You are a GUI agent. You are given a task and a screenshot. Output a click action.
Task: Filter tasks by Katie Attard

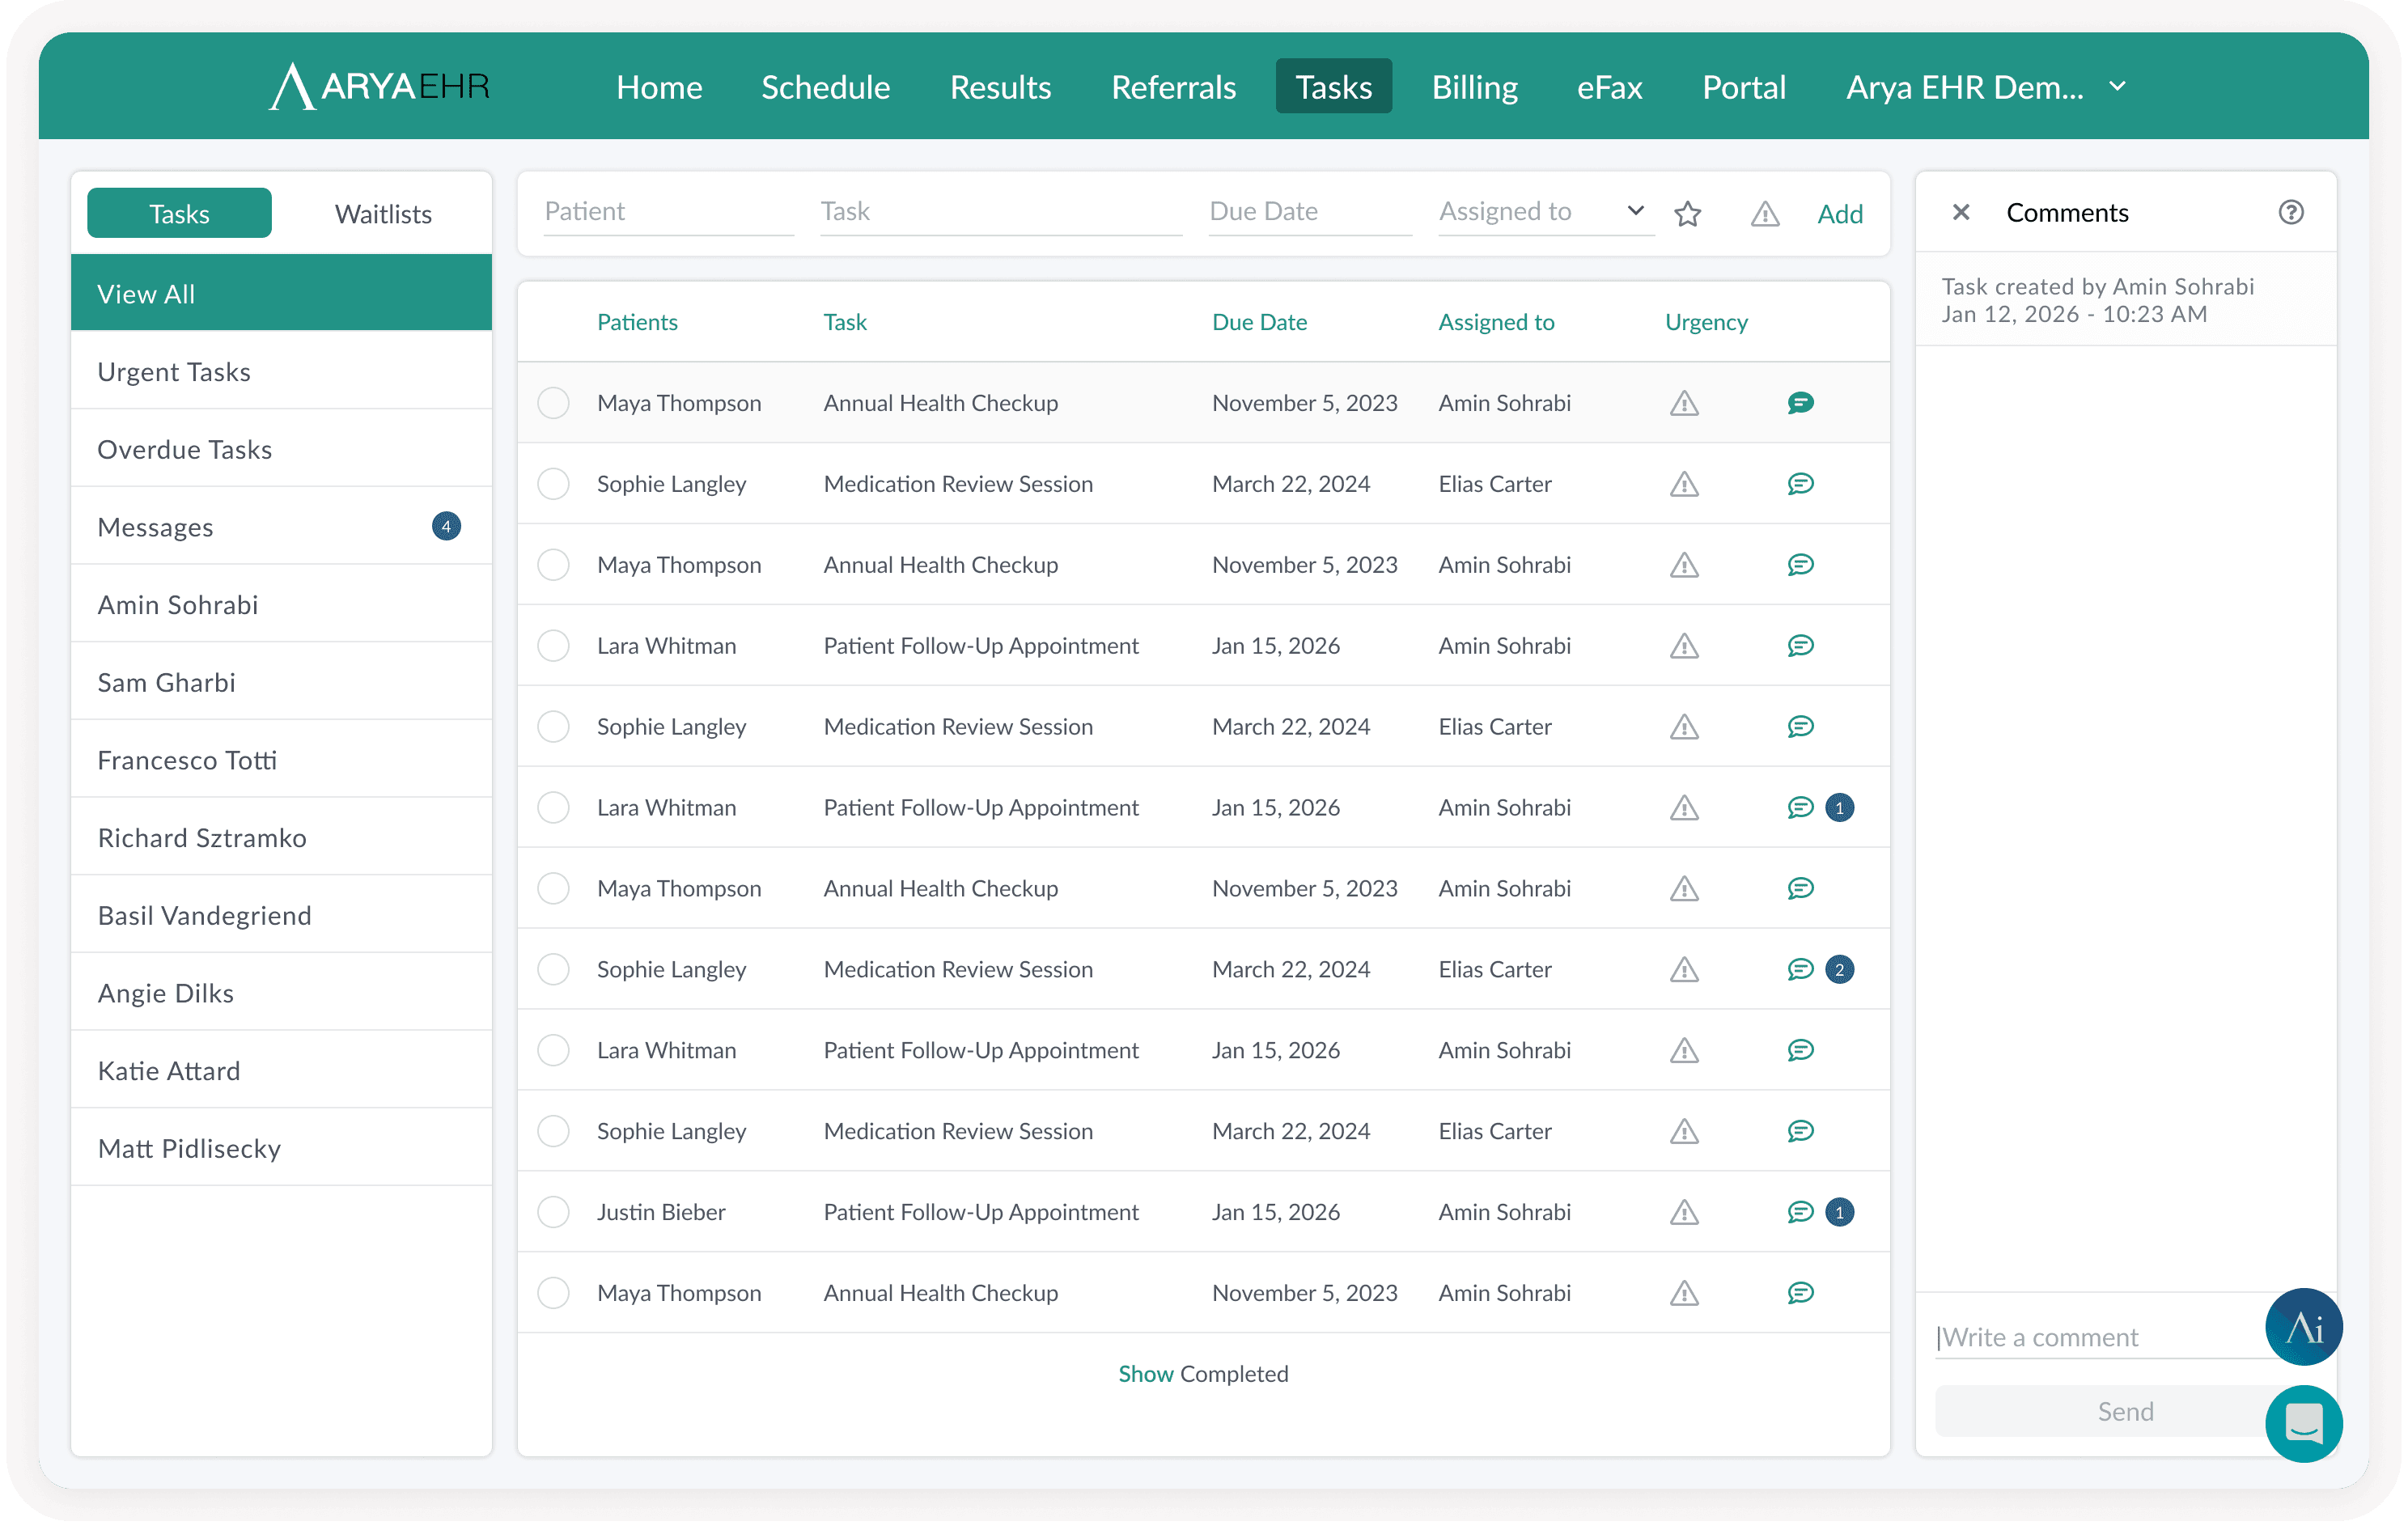pos(281,1070)
